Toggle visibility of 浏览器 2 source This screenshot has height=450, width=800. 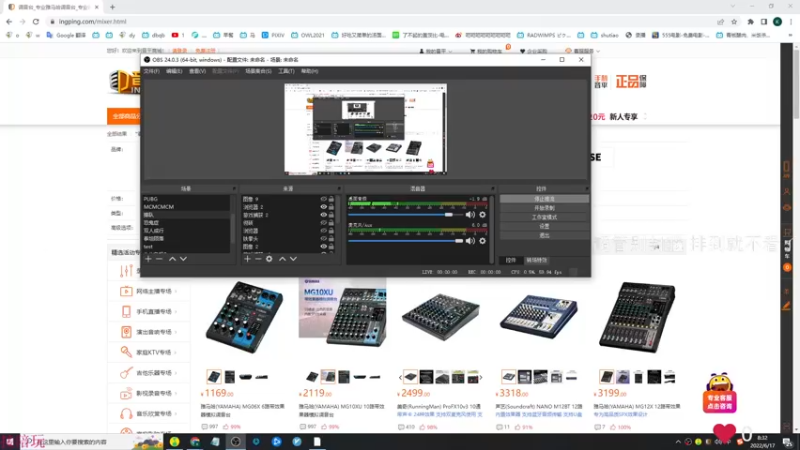tap(323, 207)
